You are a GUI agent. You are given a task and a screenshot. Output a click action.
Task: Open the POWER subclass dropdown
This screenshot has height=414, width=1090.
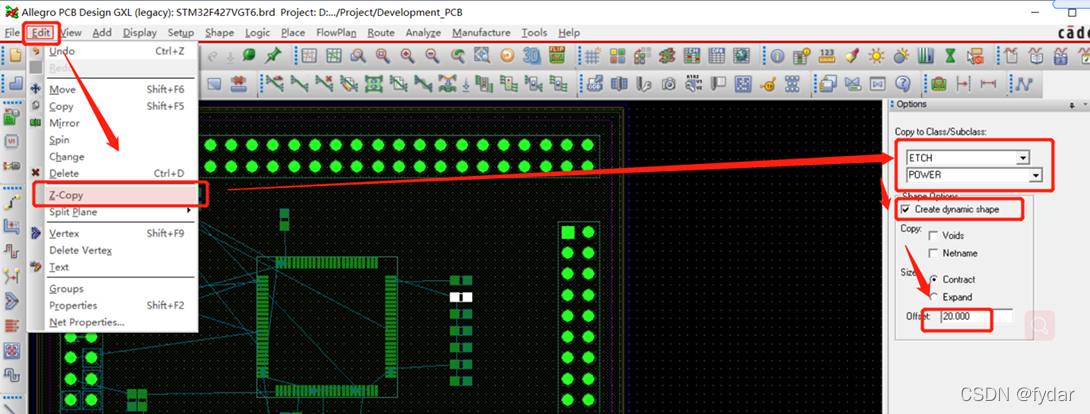[x=1036, y=175]
